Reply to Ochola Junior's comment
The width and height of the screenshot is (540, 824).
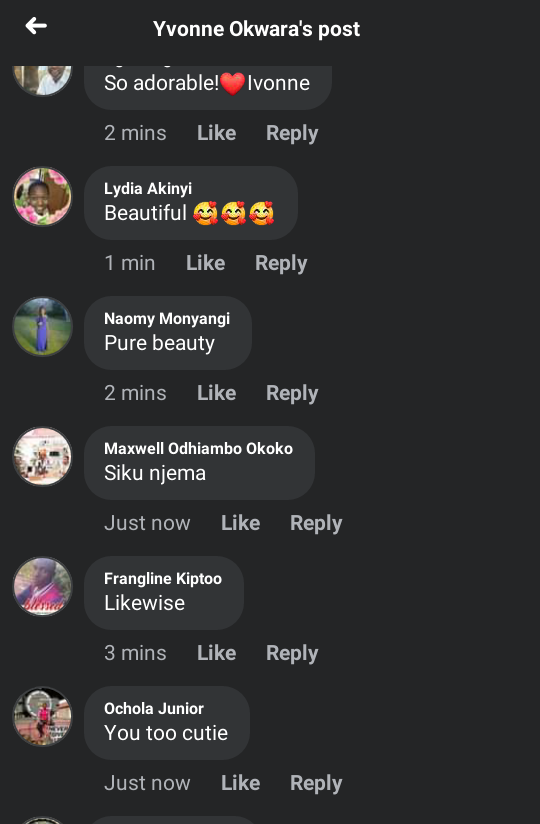[x=316, y=783]
